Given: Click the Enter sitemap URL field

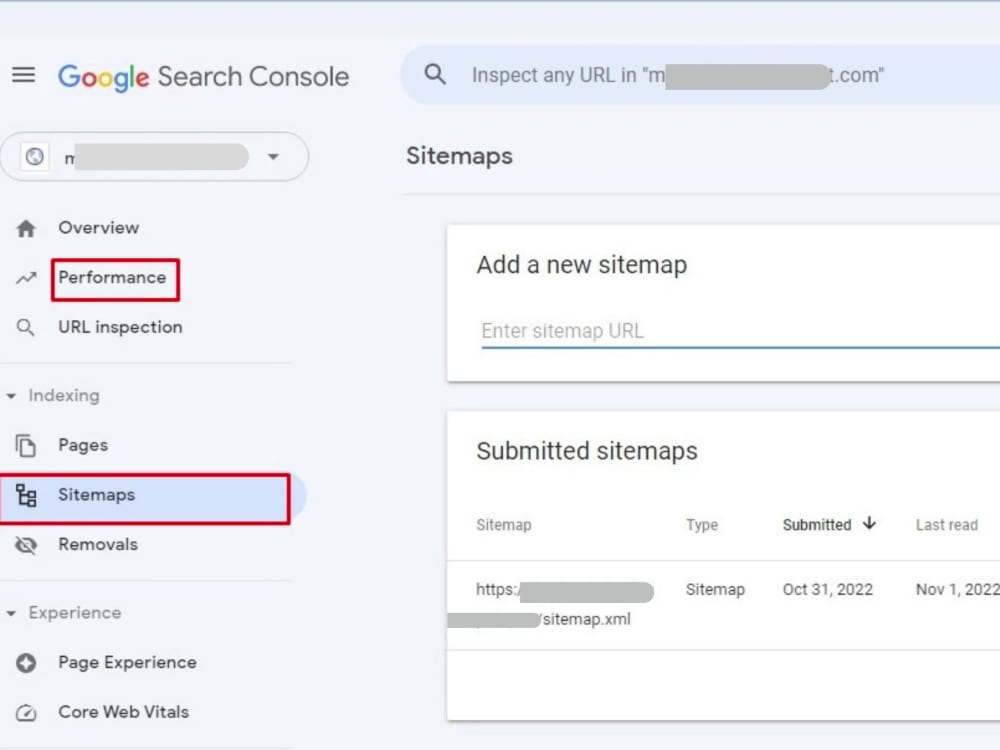Looking at the screenshot, I should coord(740,331).
